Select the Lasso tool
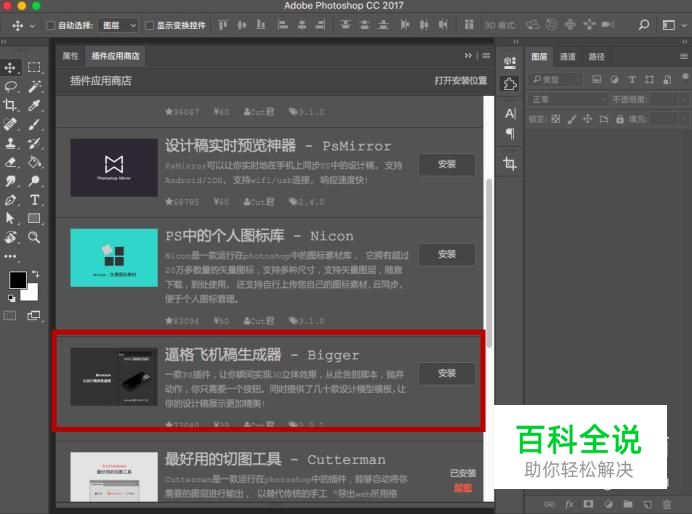 [x=11, y=86]
